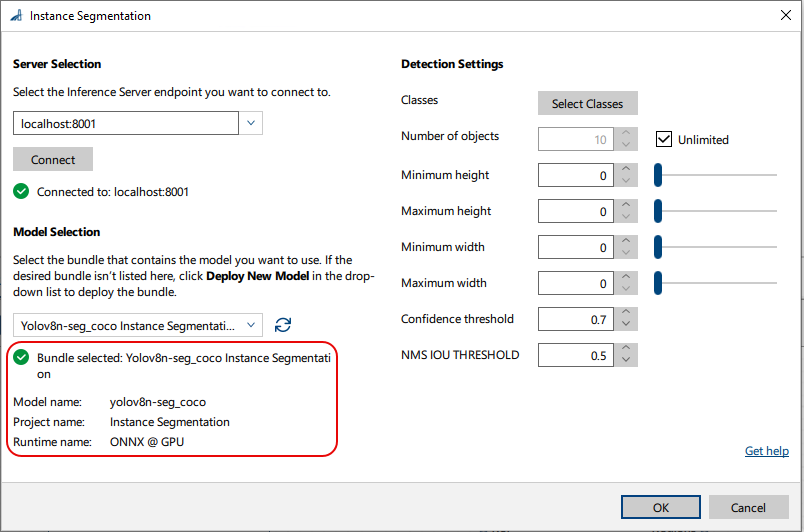Click the localhost:8001 endpoint text field
Viewport: 804px width, 532px height.
pyautogui.click(x=126, y=123)
